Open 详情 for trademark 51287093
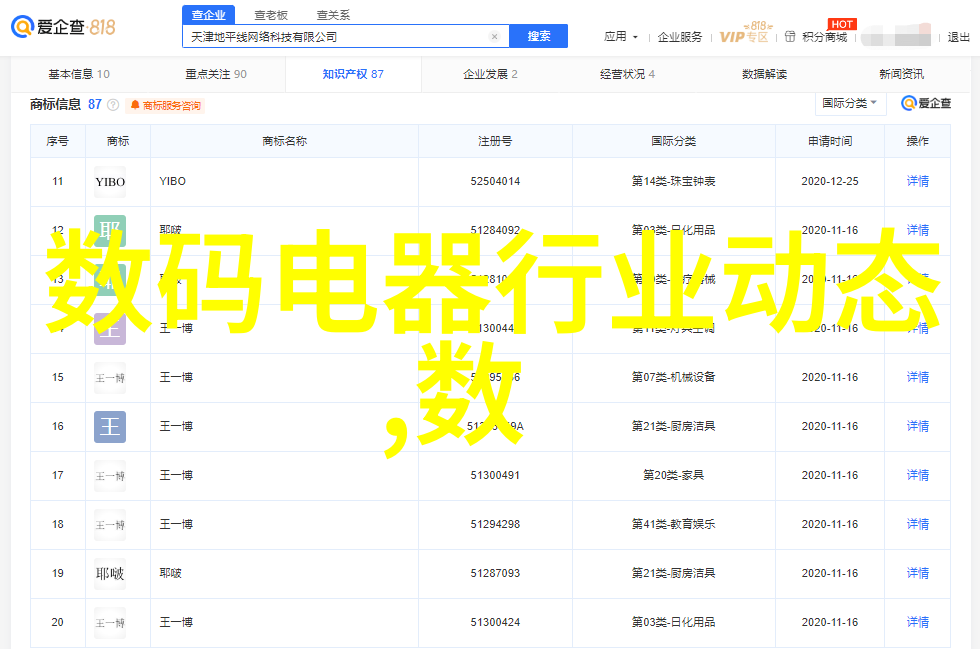 click(x=918, y=573)
